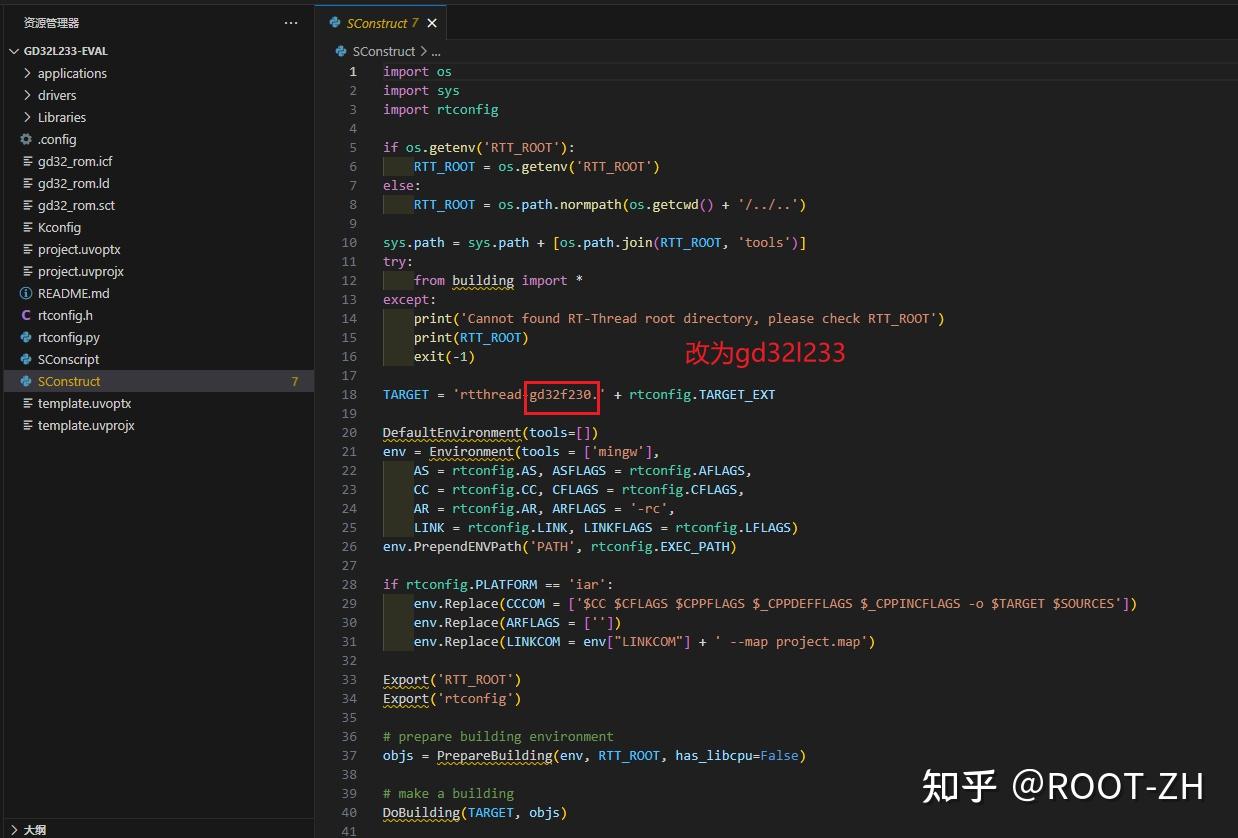This screenshot has height=838, width=1238.
Task: Click line number 18 in the editor gutter
Action: coord(349,394)
